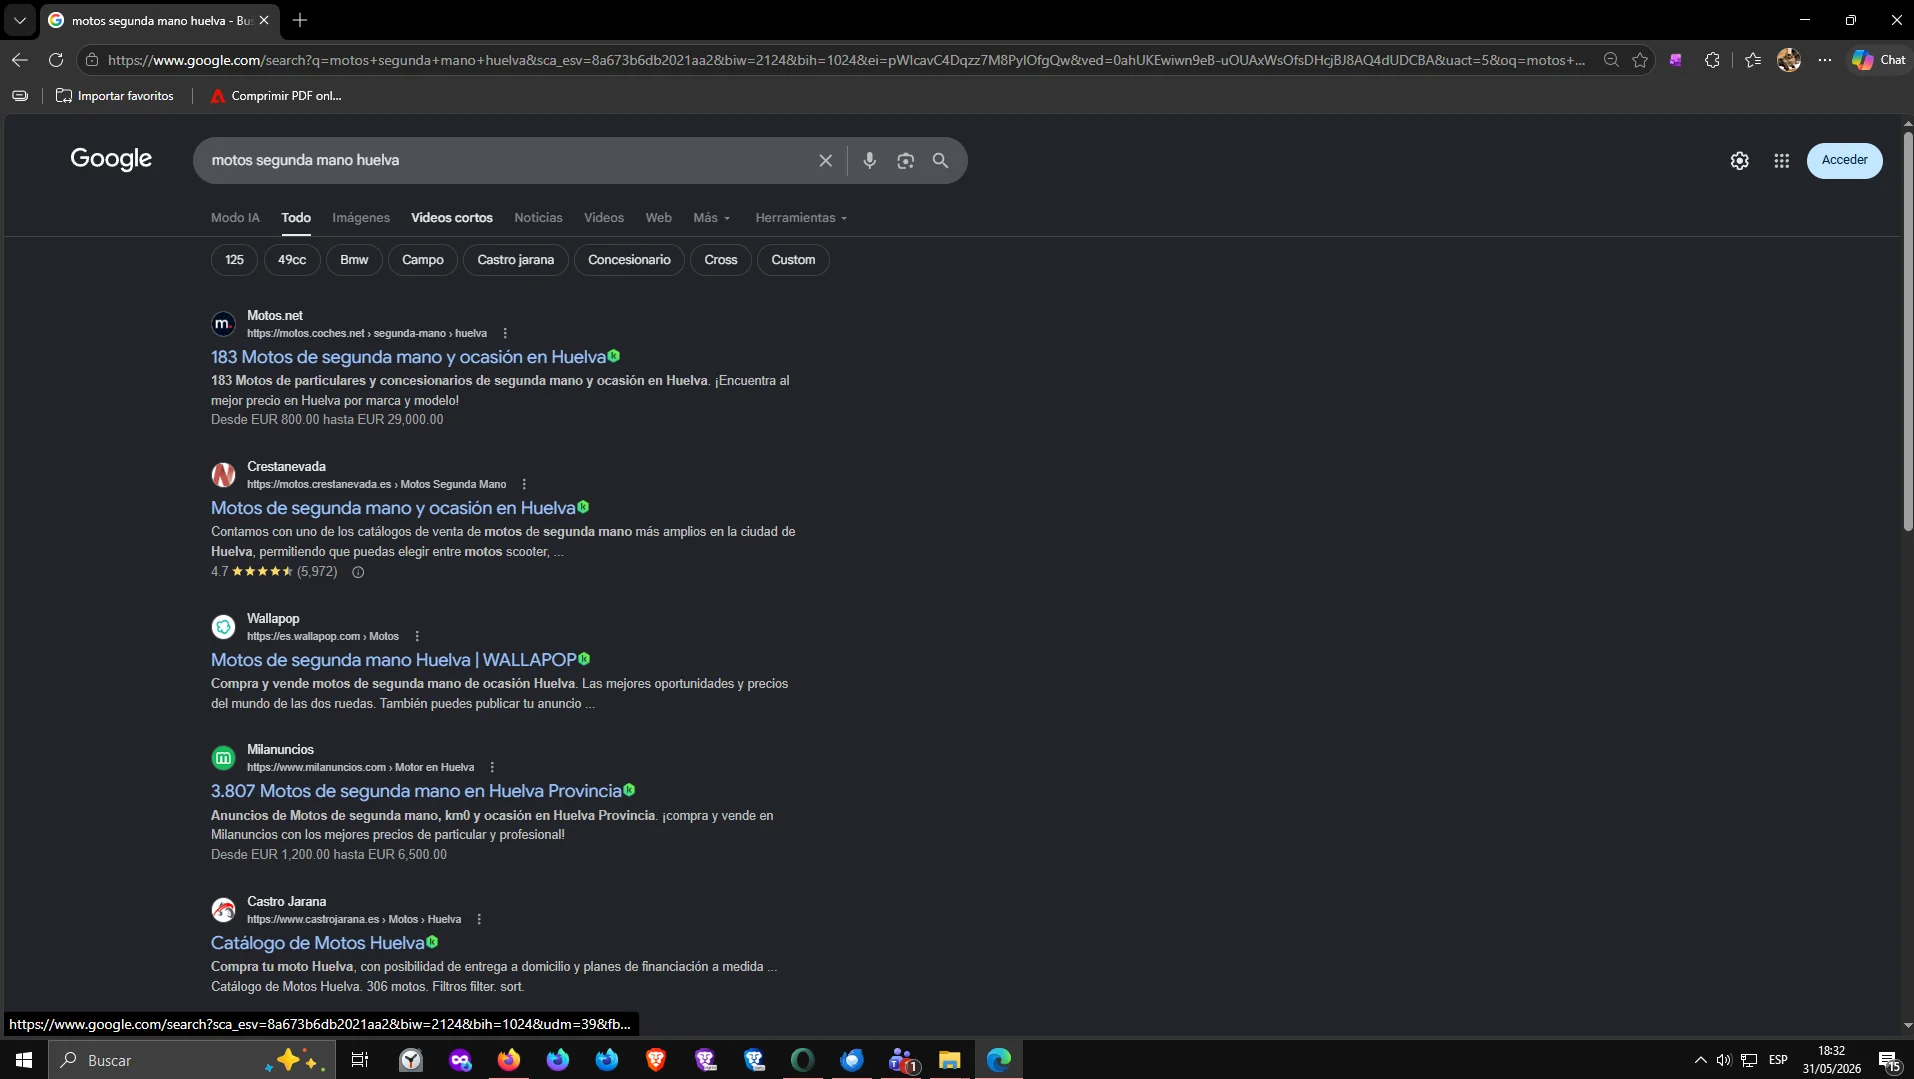Screen dimensions: 1914x1079
Task: Filter results by Castro jarana chip
Action: coord(516,260)
